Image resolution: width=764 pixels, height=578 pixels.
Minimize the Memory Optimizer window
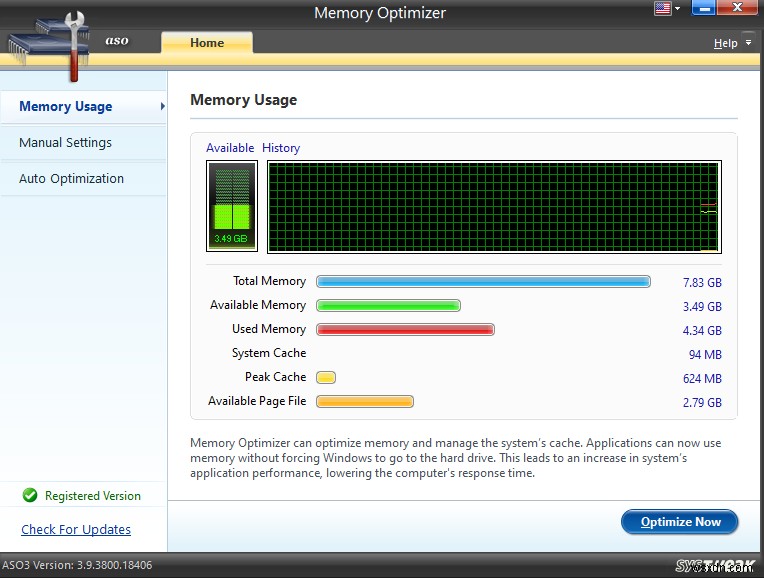tap(700, 9)
